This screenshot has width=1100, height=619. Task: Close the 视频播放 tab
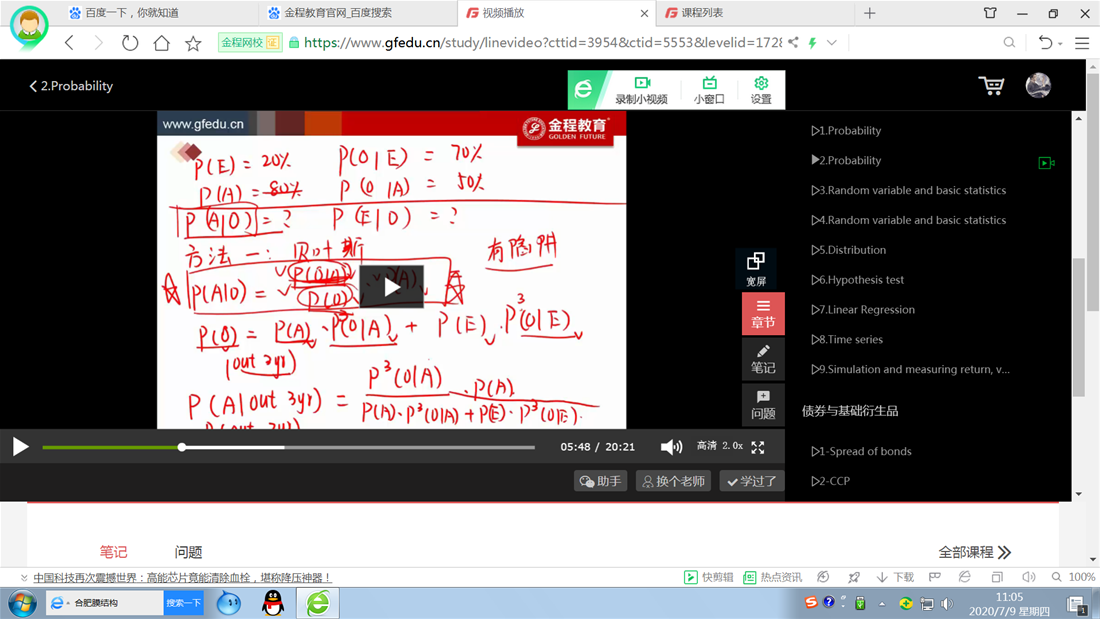[644, 13]
